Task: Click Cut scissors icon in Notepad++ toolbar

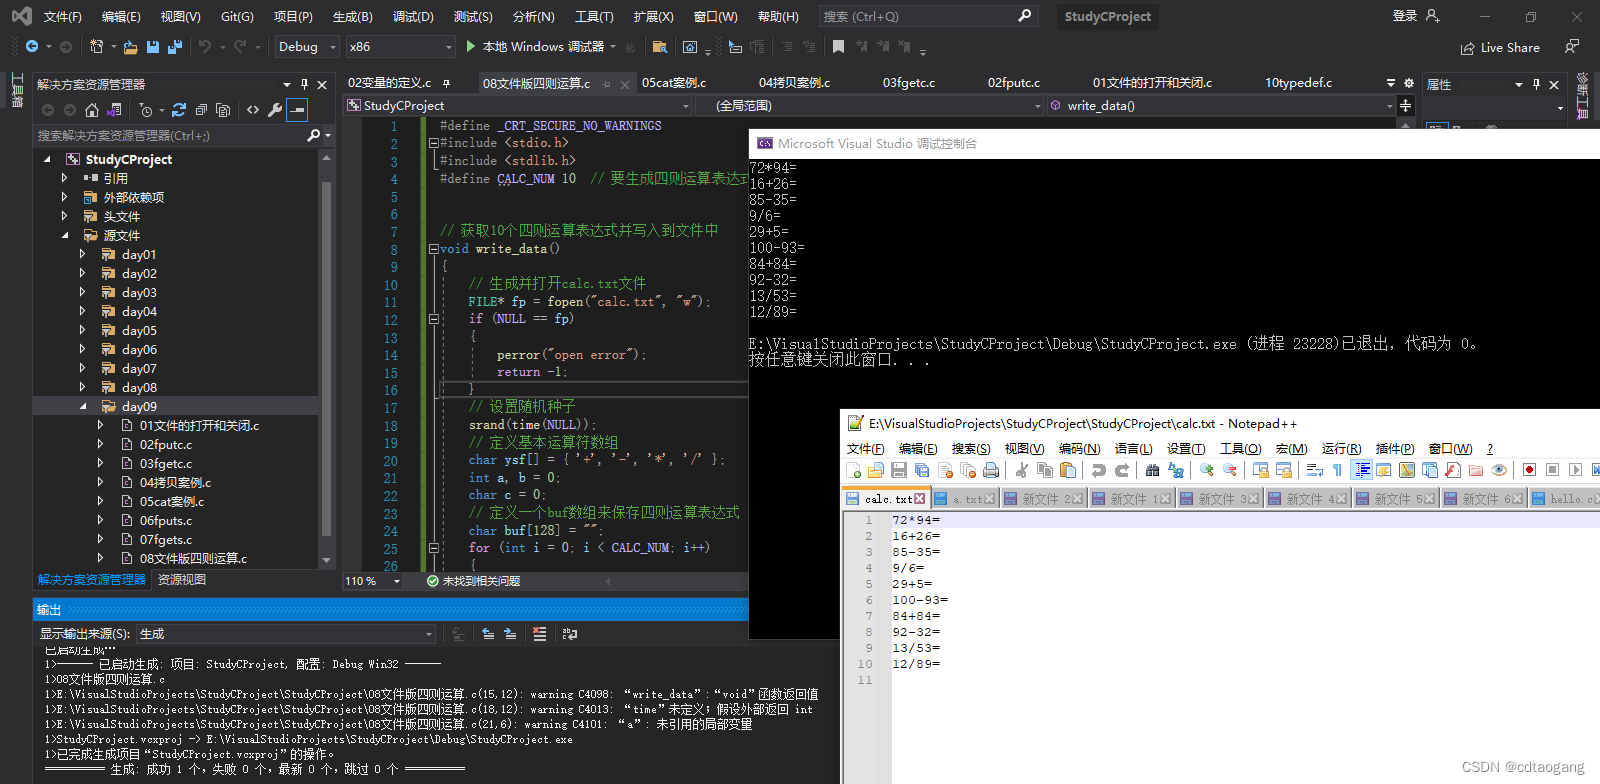Action: point(1022,470)
